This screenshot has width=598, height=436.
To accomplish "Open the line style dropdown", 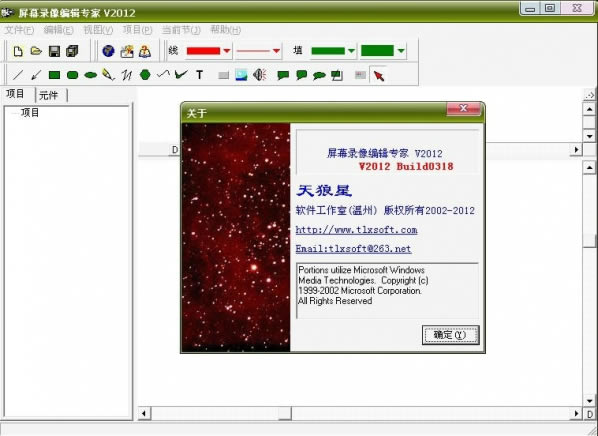I will tap(276, 51).
